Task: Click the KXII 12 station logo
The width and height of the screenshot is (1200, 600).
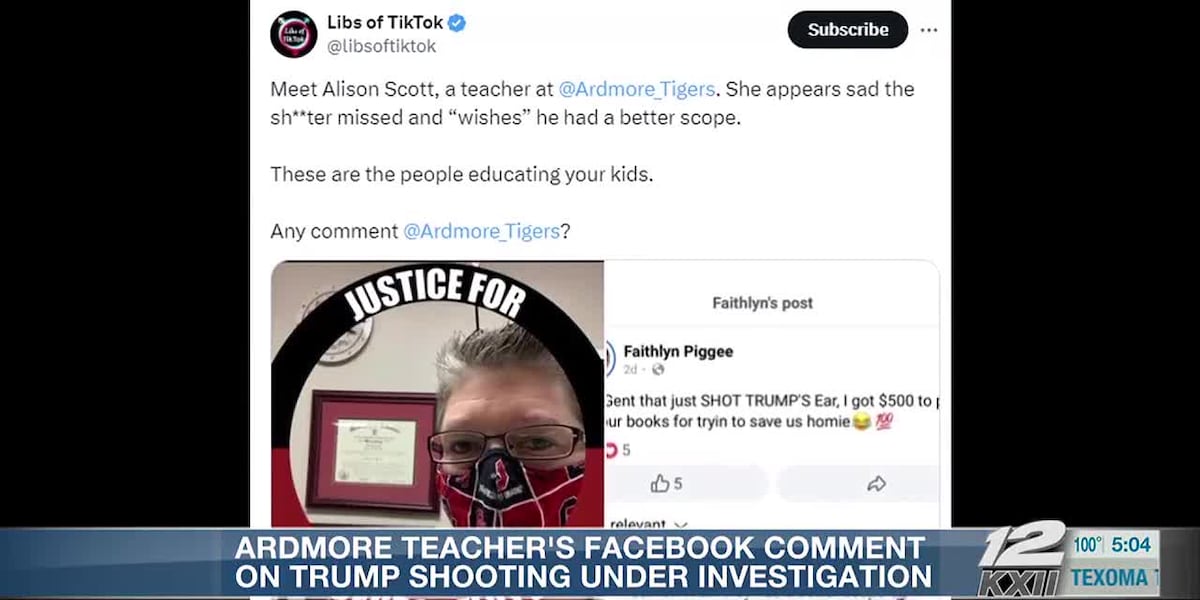Action: (x=1022, y=560)
